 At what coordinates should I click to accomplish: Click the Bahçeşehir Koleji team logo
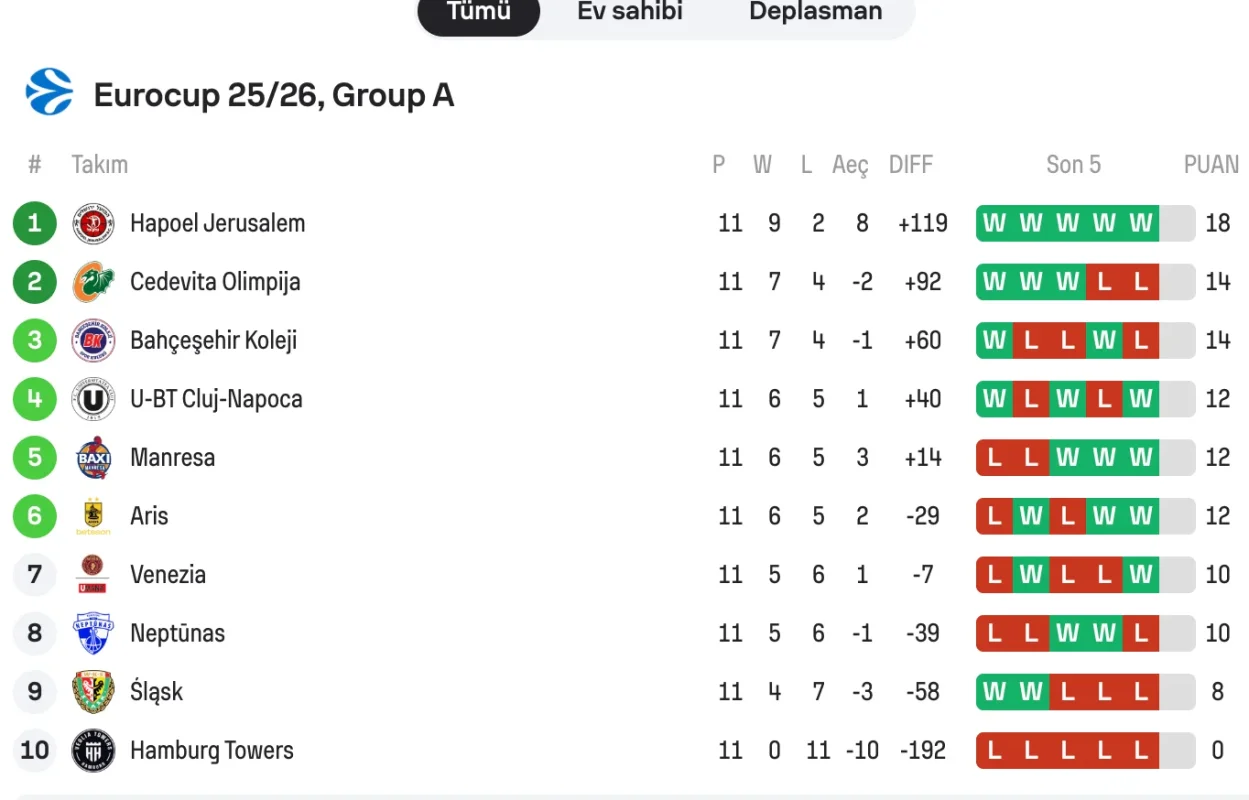(x=93, y=340)
